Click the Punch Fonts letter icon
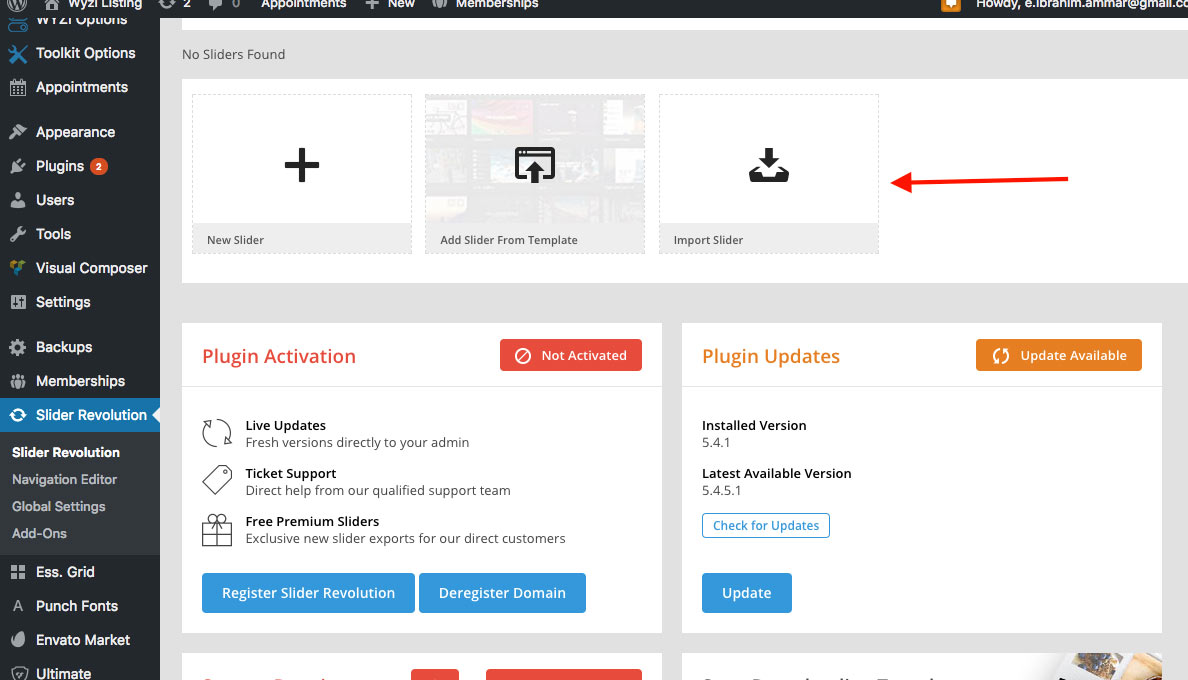Screen dimensions: 1188x680 (x=18, y=606)
